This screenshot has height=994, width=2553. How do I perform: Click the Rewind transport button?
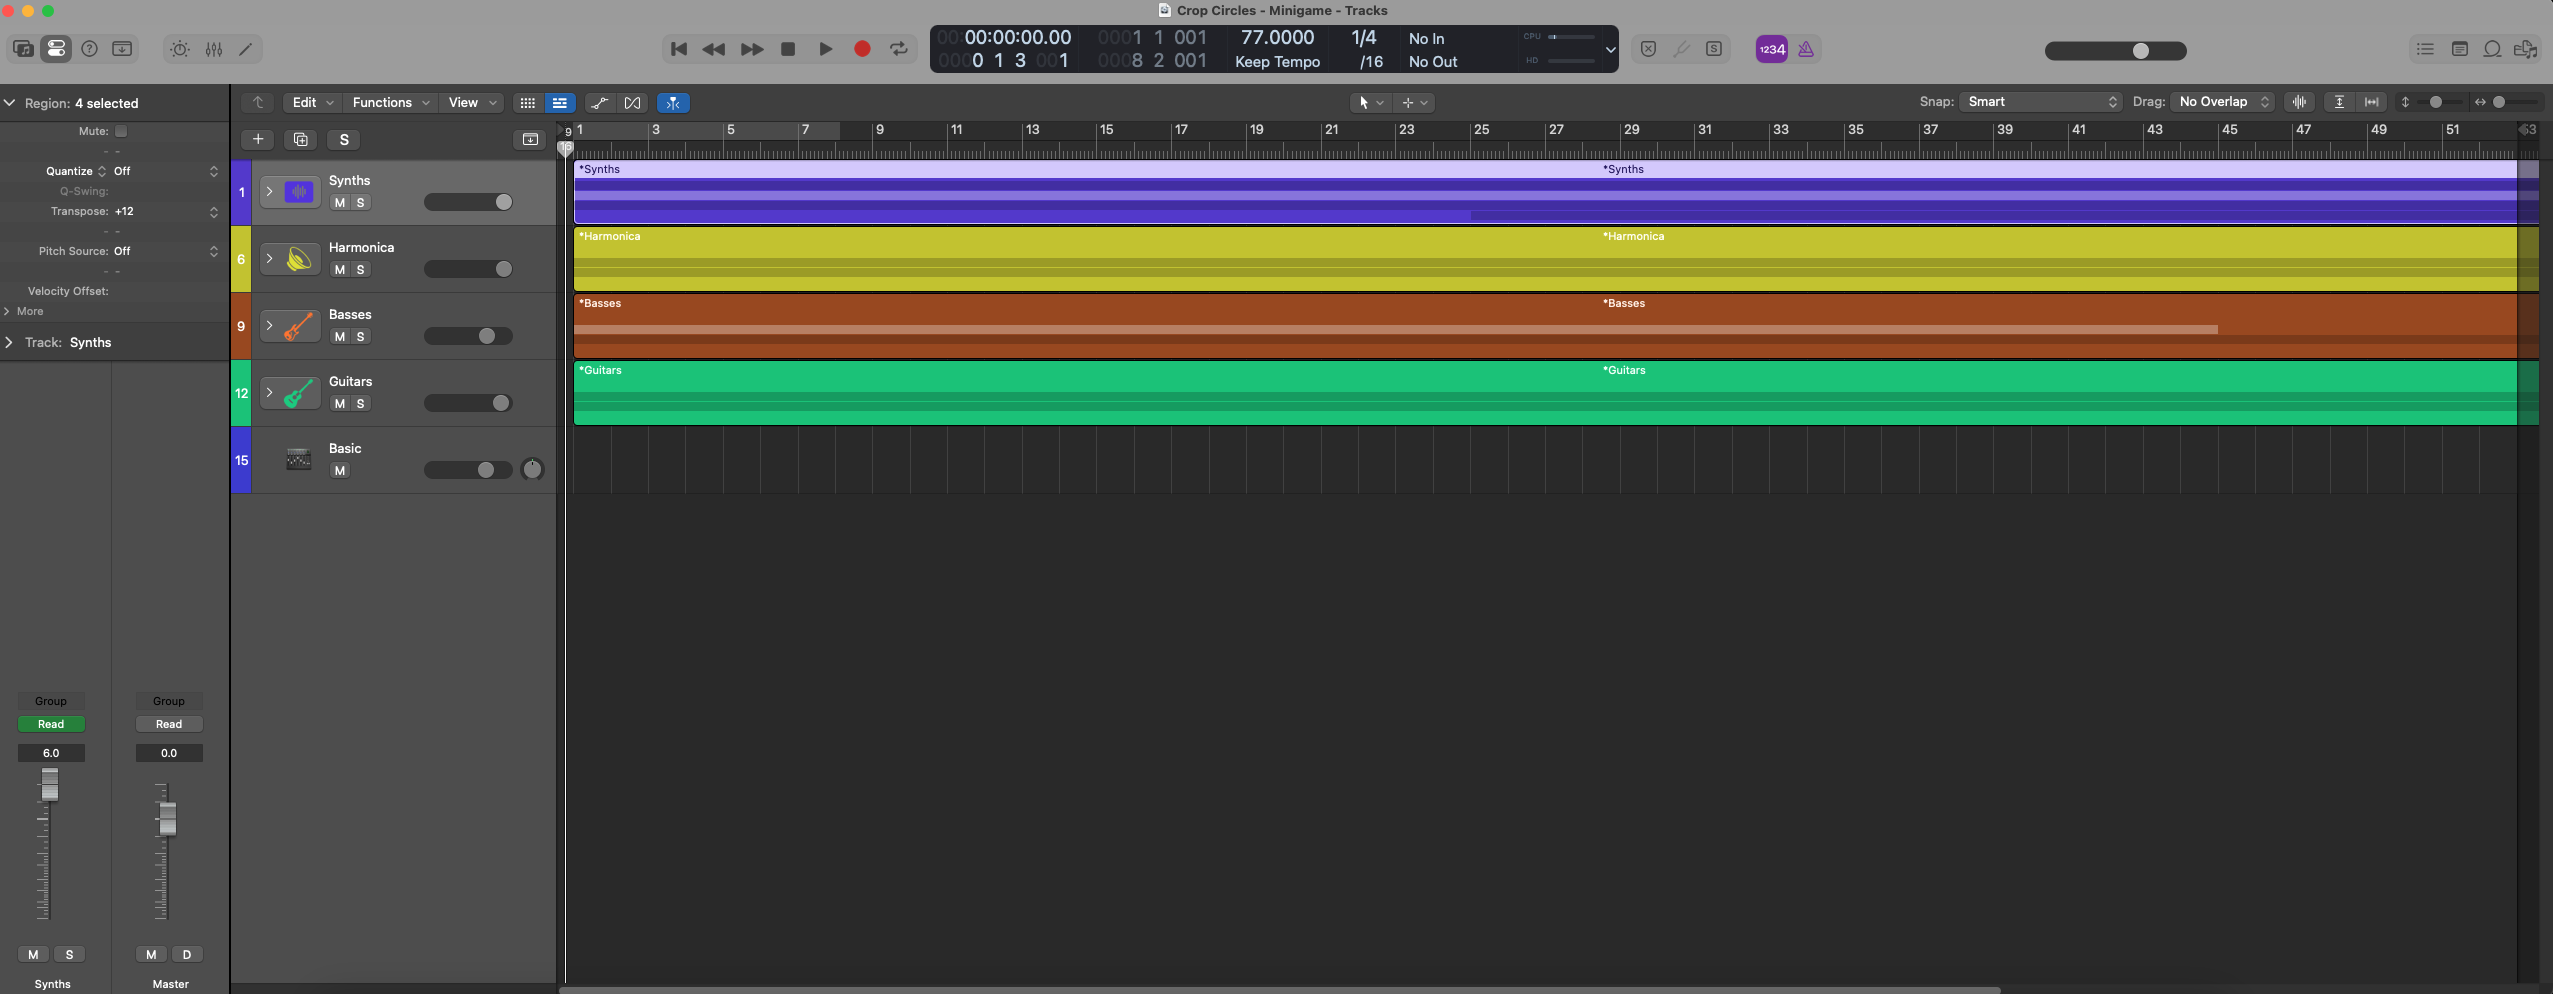point(714,49)
